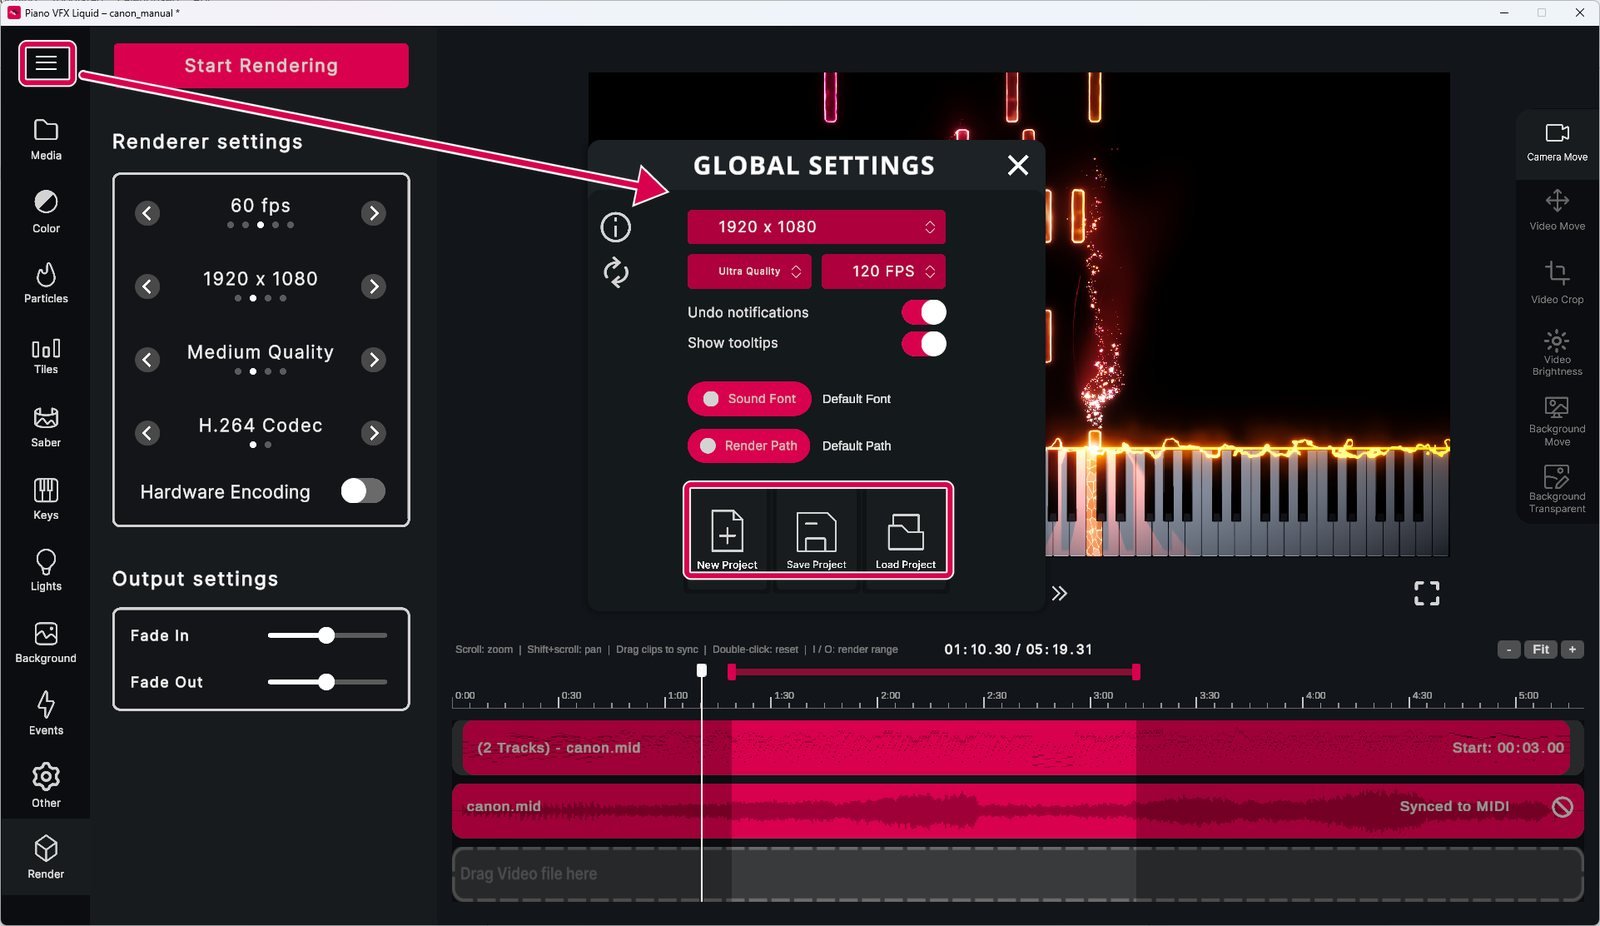Open the Tiles panel
1600x926 pixels.
click(46, 356)
